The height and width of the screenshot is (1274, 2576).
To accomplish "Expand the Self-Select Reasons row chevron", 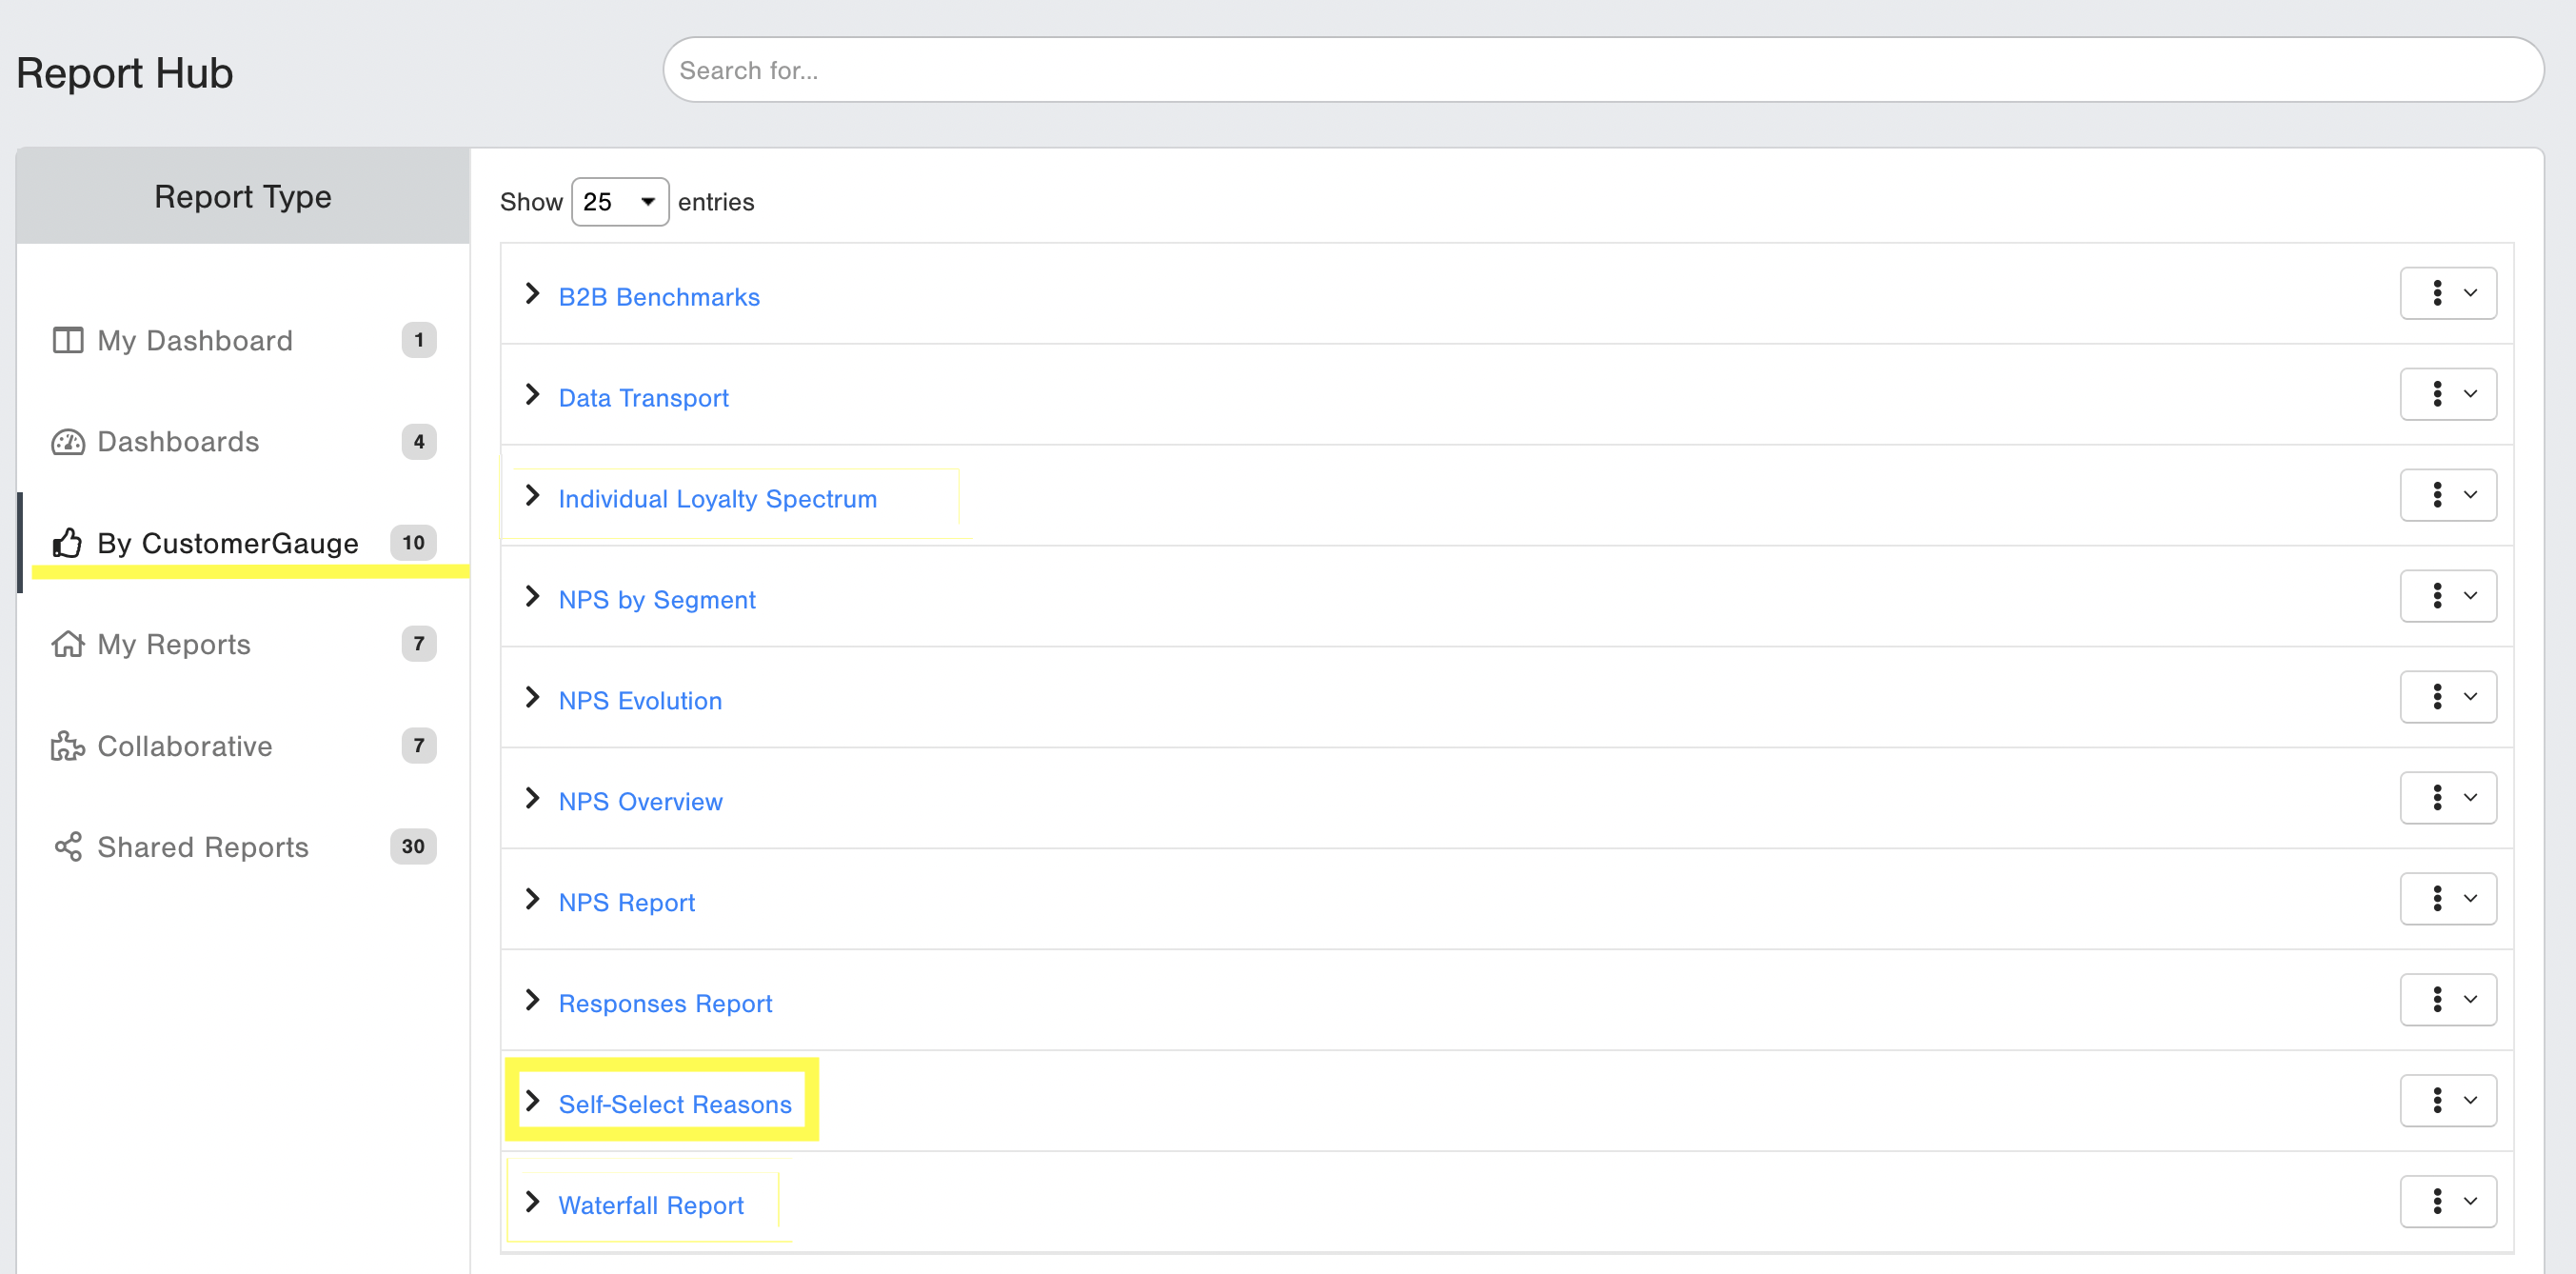I will [x=532, y=1101].
